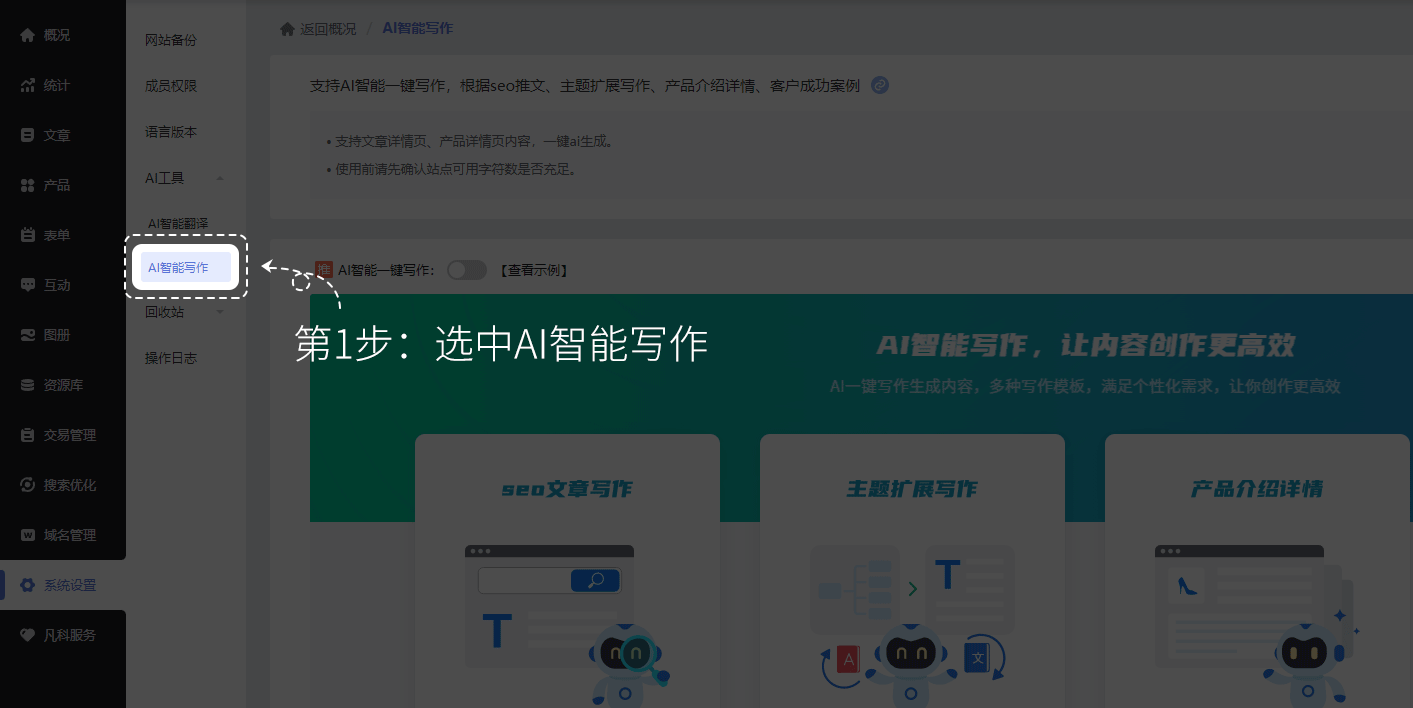Open the 统计 statistics chart icon

pos(28,85)
